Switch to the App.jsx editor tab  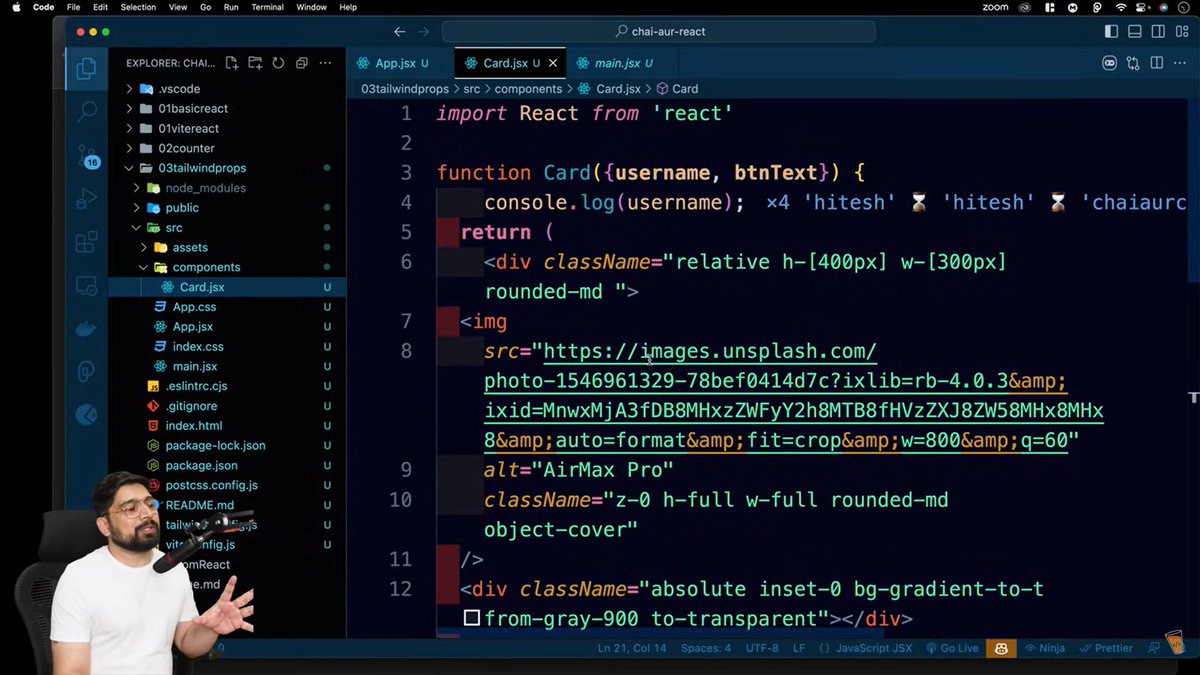click(400, 63)
